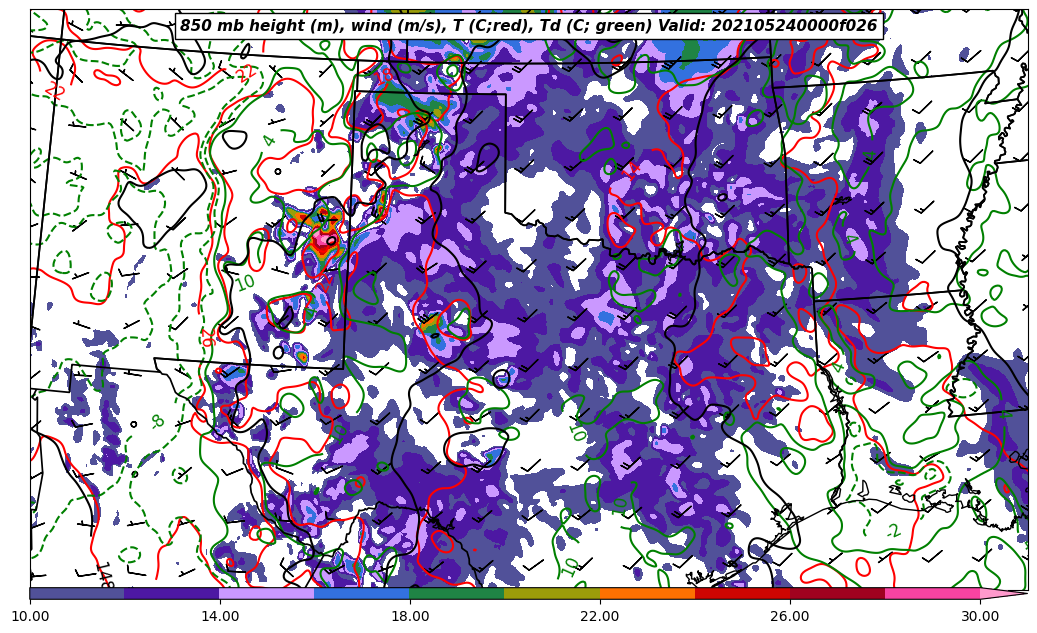Select the olive 20–22 colorbar segment
Viewport: 1037px width, 633px height.
pos(552,594)
